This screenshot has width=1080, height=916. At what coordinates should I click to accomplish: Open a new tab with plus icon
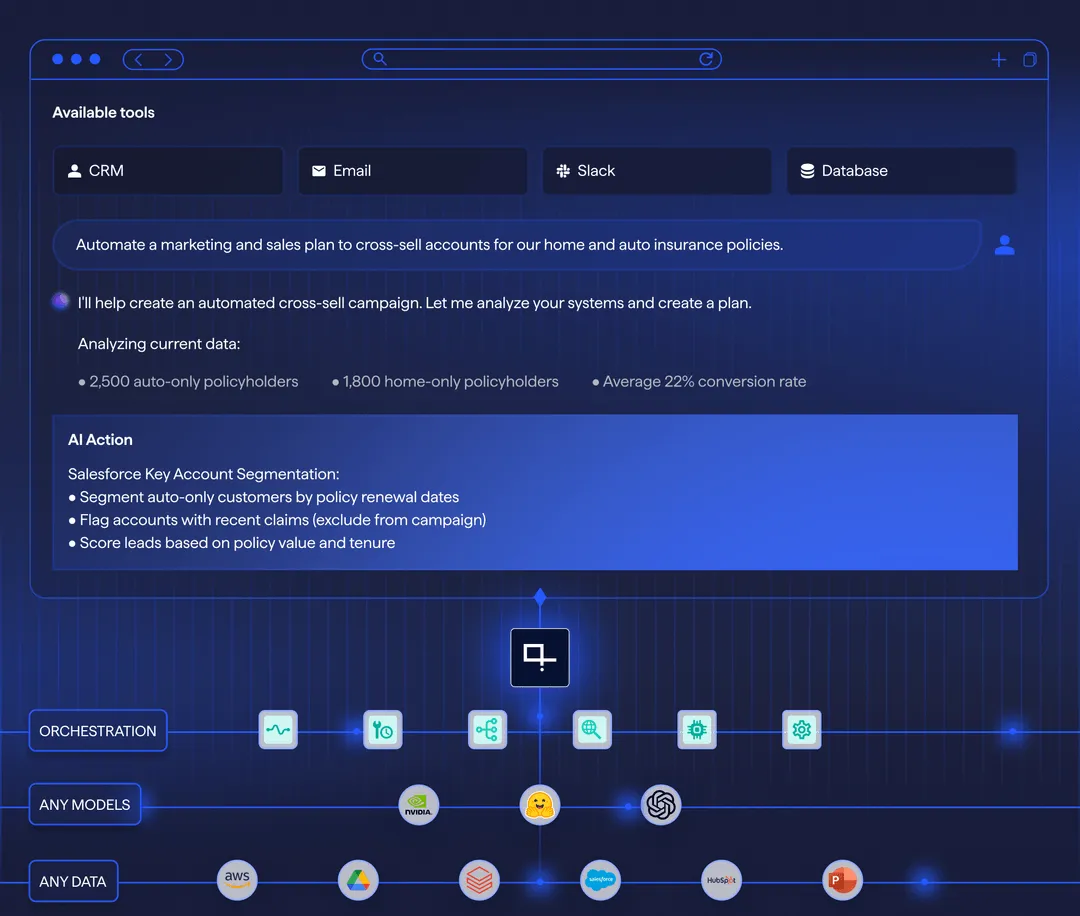pyautogui.click(x=999, y=60)
